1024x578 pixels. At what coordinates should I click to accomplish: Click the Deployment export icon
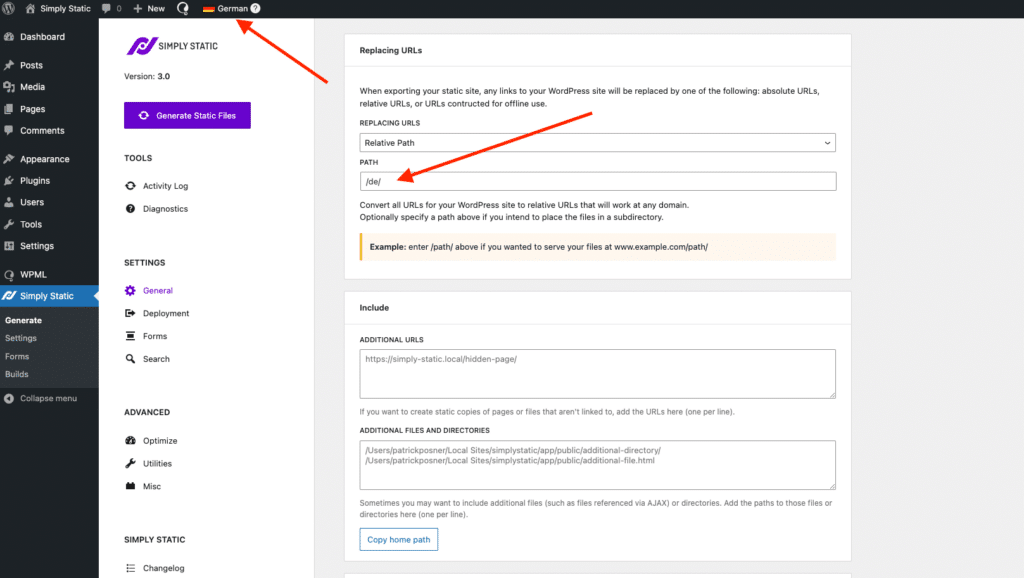pyautogui.click(x=130, y=313)
